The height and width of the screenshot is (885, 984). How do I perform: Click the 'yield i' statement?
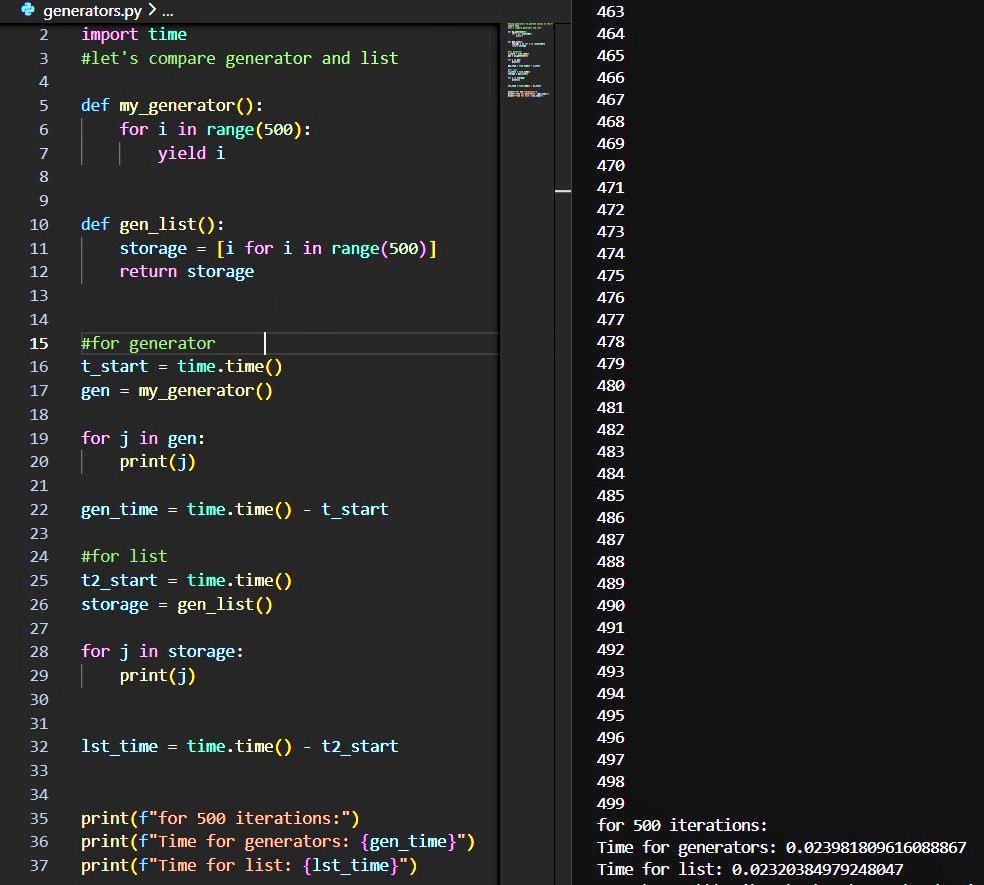pos(191,153)
